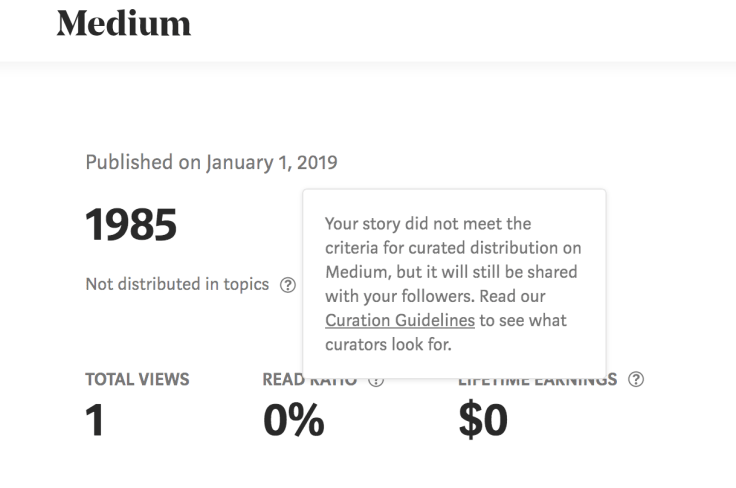Image resolution: width=736 pixels, height=488 pixels.
Task: Click the $0 lifetime earnings value
Action: (483, 421)
